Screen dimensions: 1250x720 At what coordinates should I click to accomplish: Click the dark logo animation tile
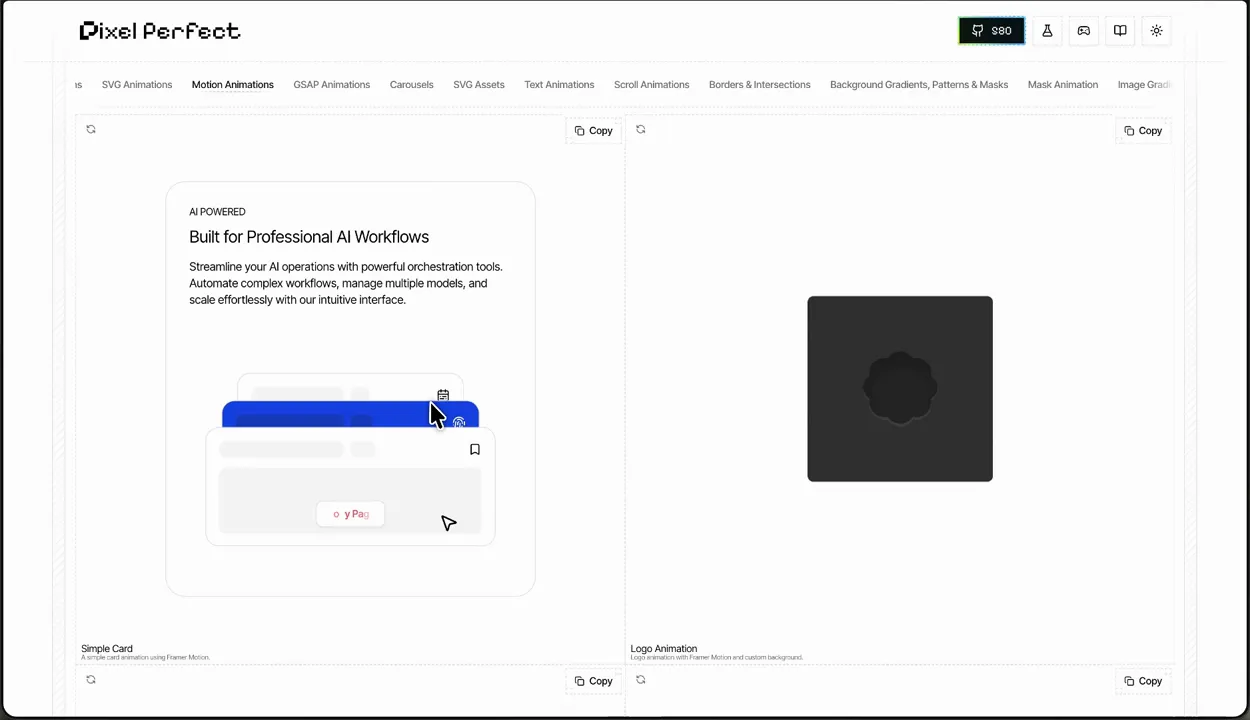[900, 388]
